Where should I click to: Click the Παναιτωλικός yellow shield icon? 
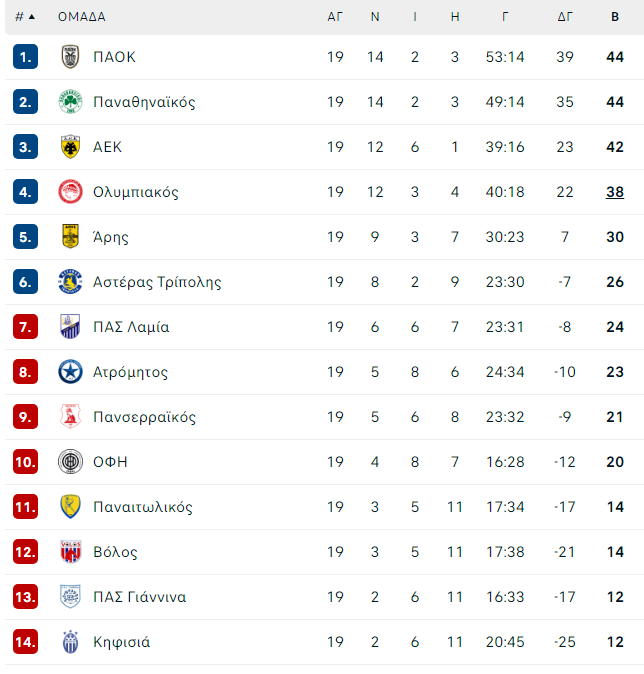pyautogui.click(x=70, y=507)
